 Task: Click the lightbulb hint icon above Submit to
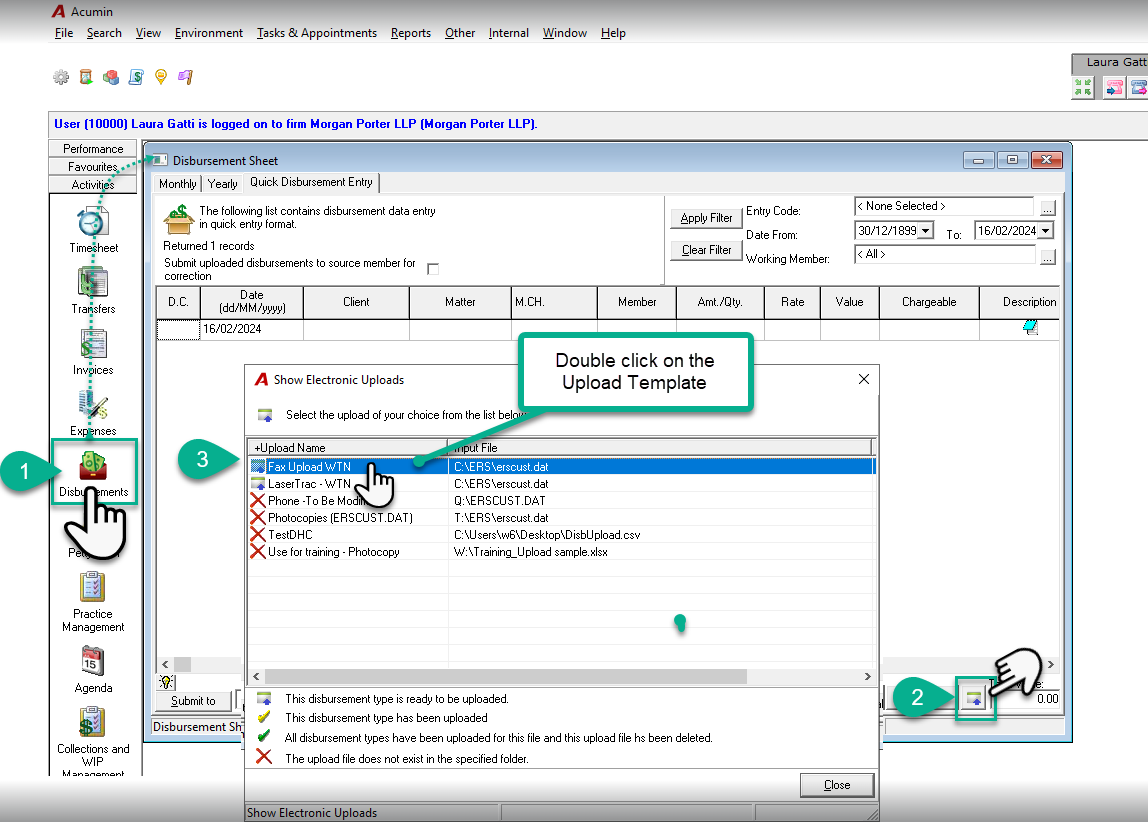[x=167, y=682]
